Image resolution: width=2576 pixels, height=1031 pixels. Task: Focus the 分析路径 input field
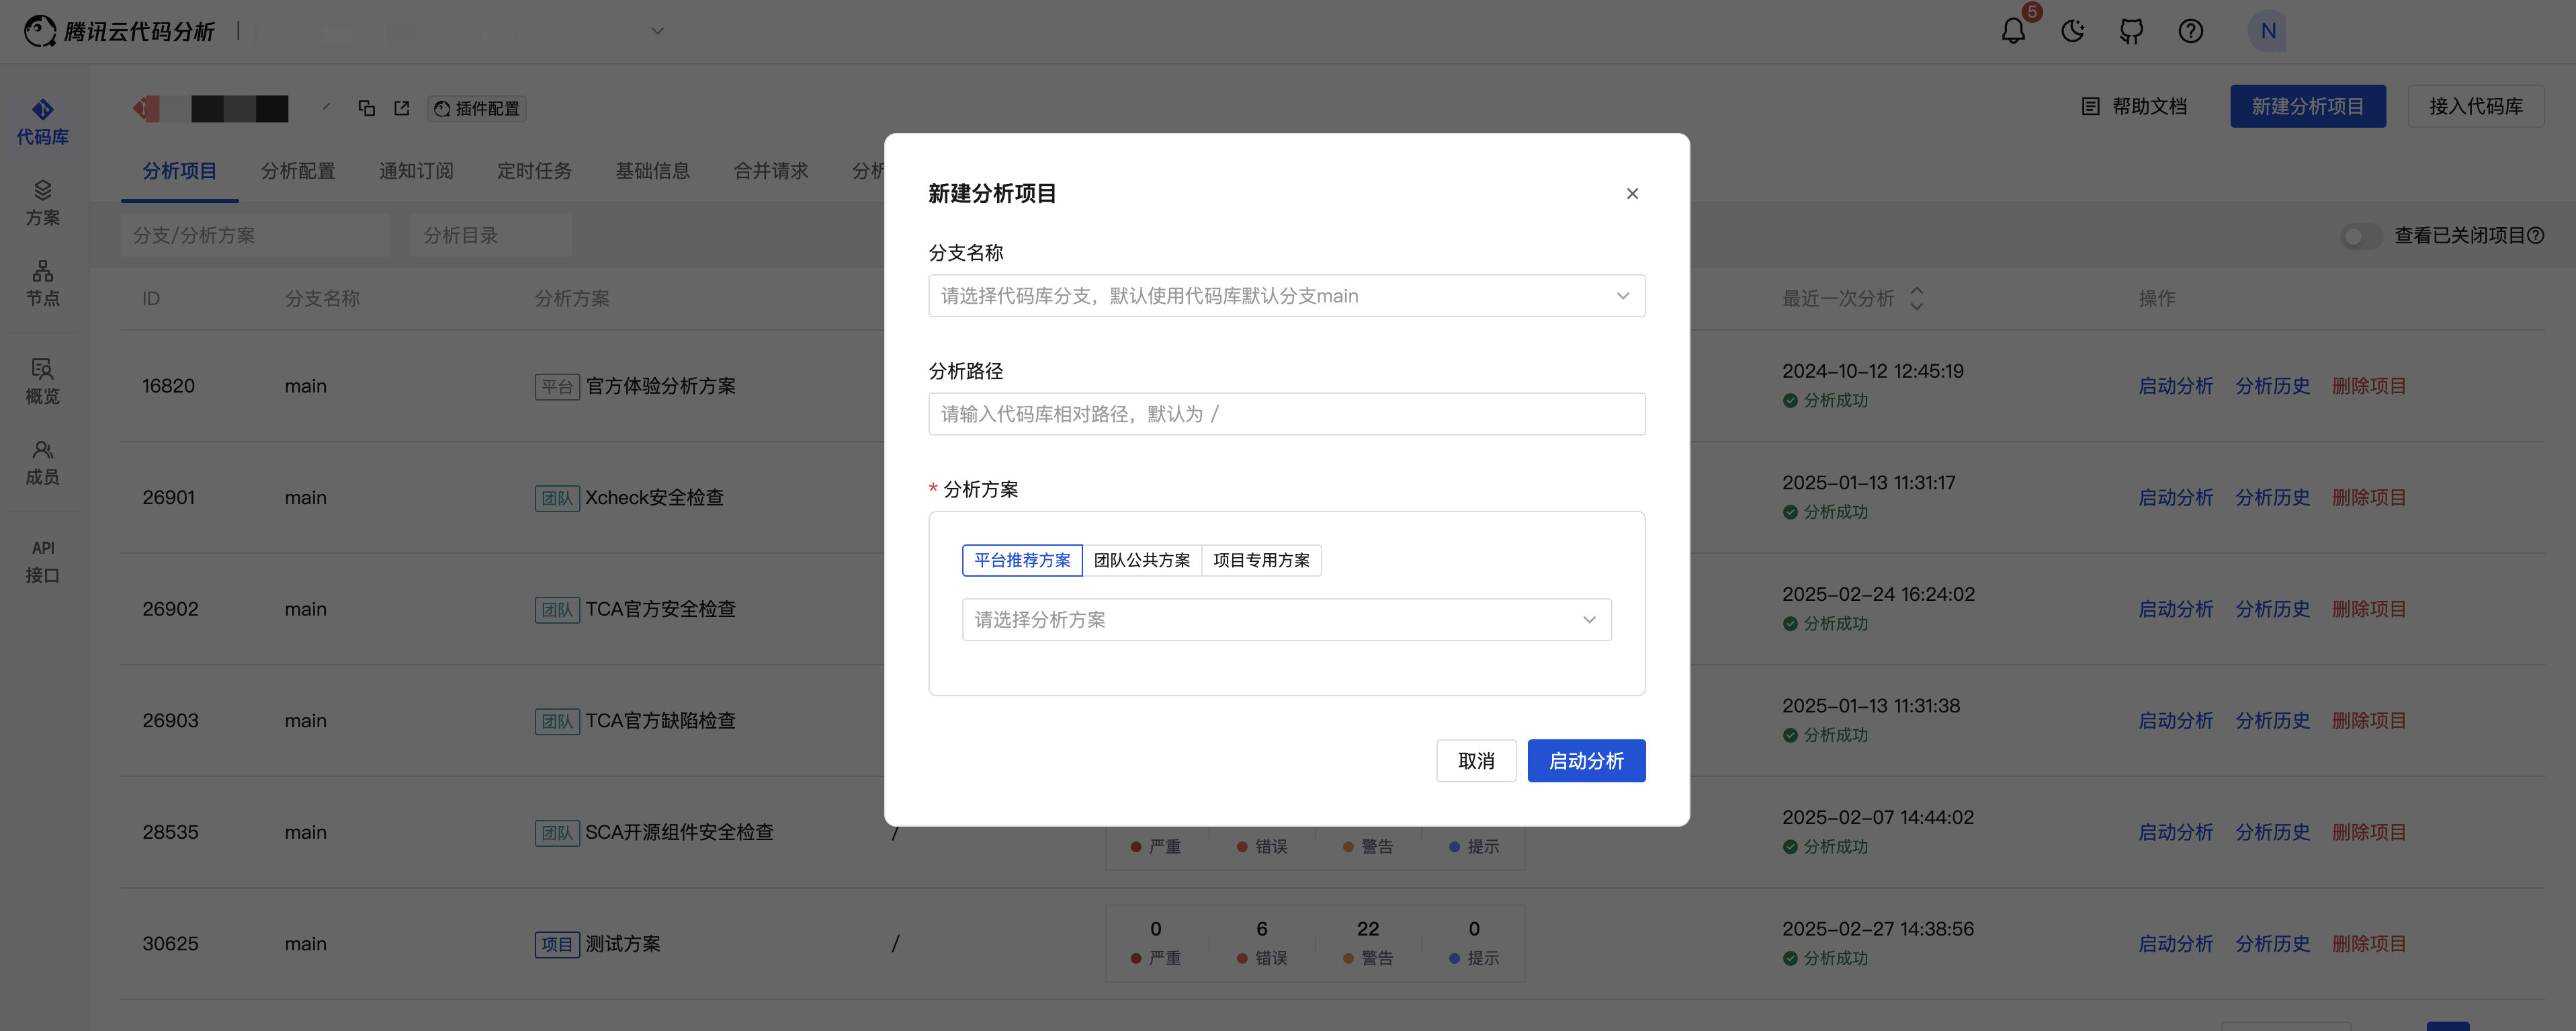(1286, 414)
